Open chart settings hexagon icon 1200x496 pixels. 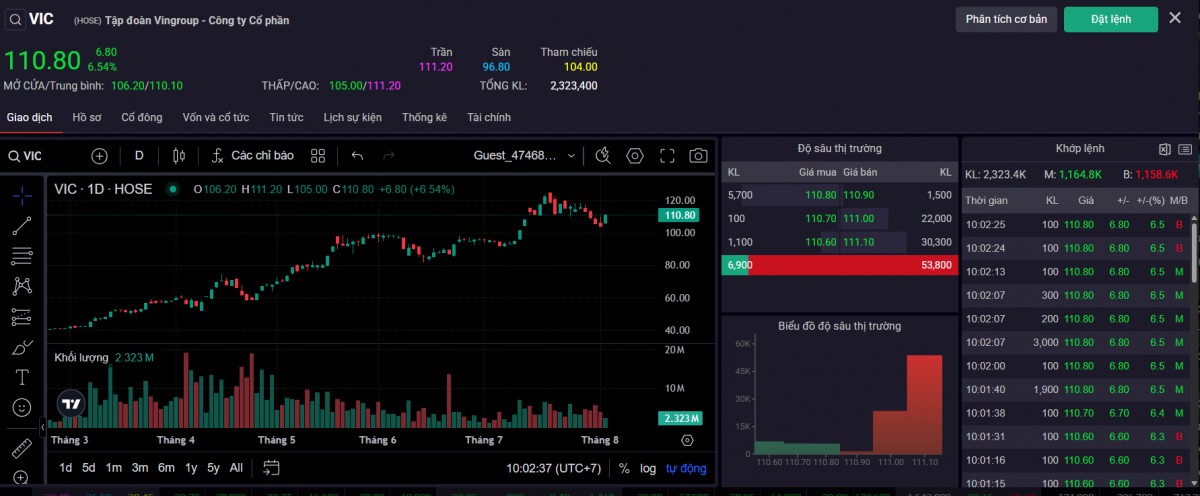point(634,156)
